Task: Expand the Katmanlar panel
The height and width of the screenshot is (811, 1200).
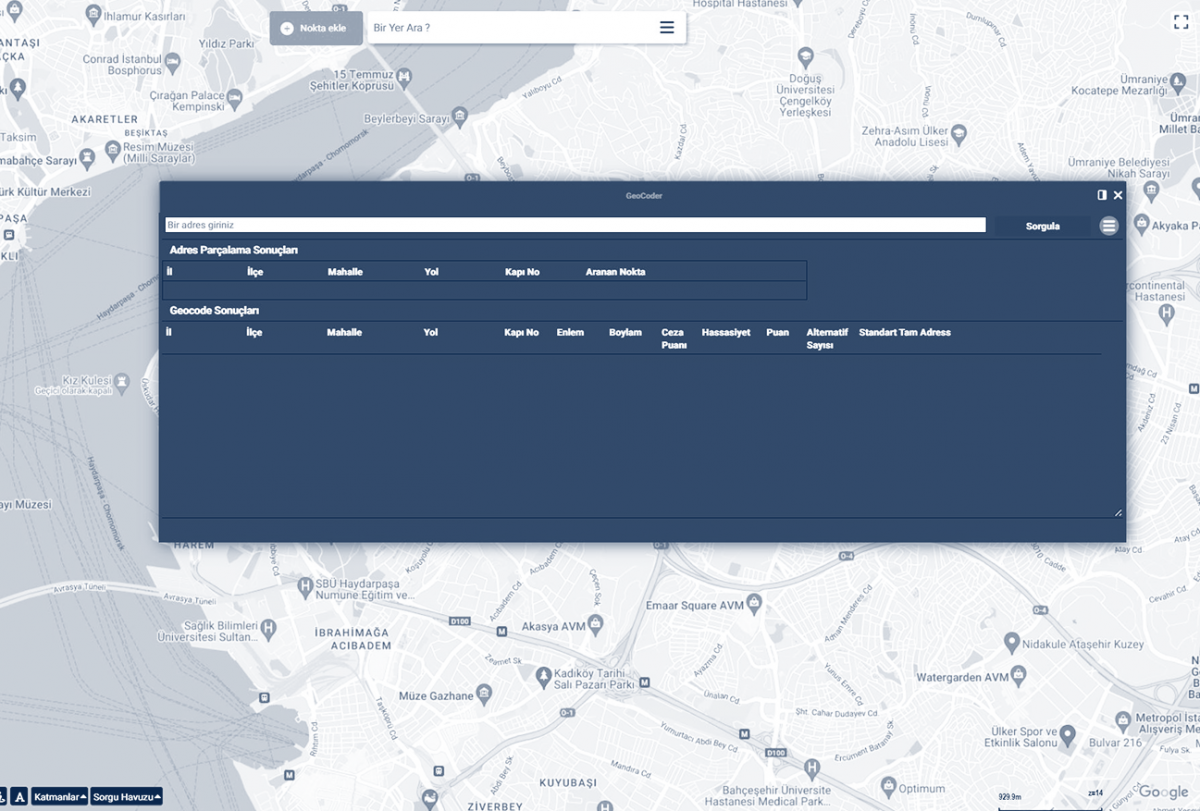Action: 61,797
